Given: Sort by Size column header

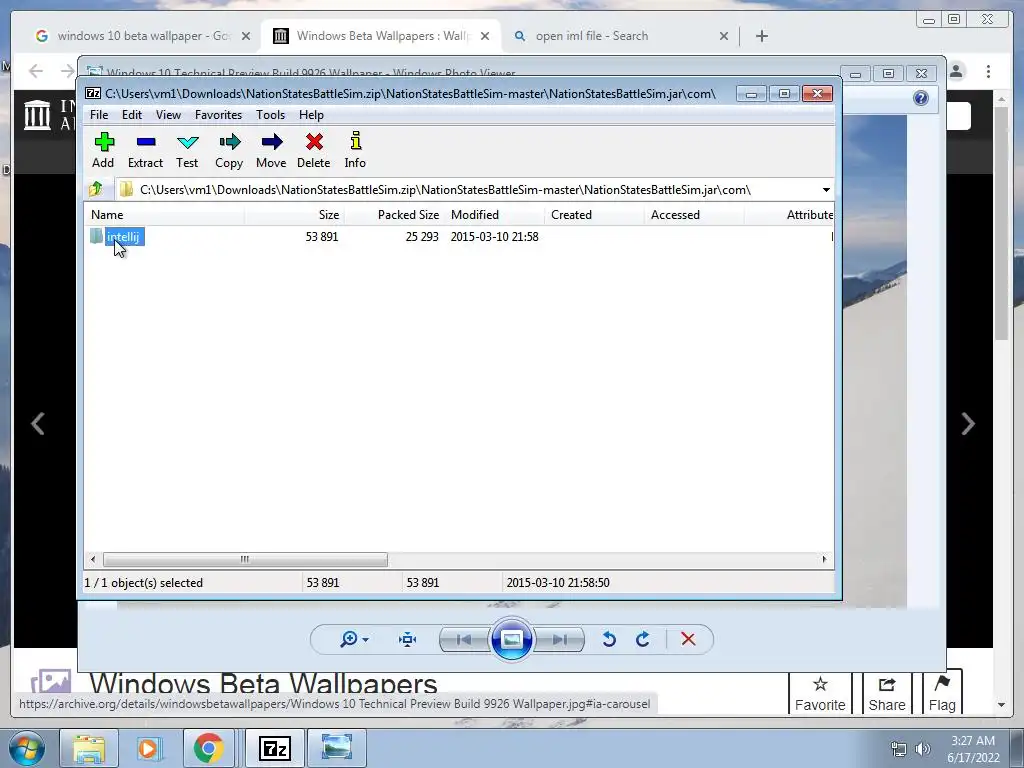Looking at the screenshot, I should pos(295,215).
